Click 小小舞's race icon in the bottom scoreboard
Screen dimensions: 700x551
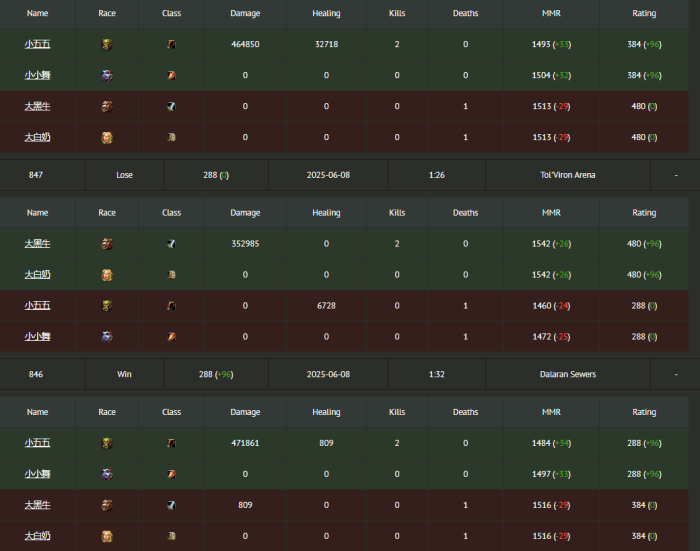tap(107, 474)
